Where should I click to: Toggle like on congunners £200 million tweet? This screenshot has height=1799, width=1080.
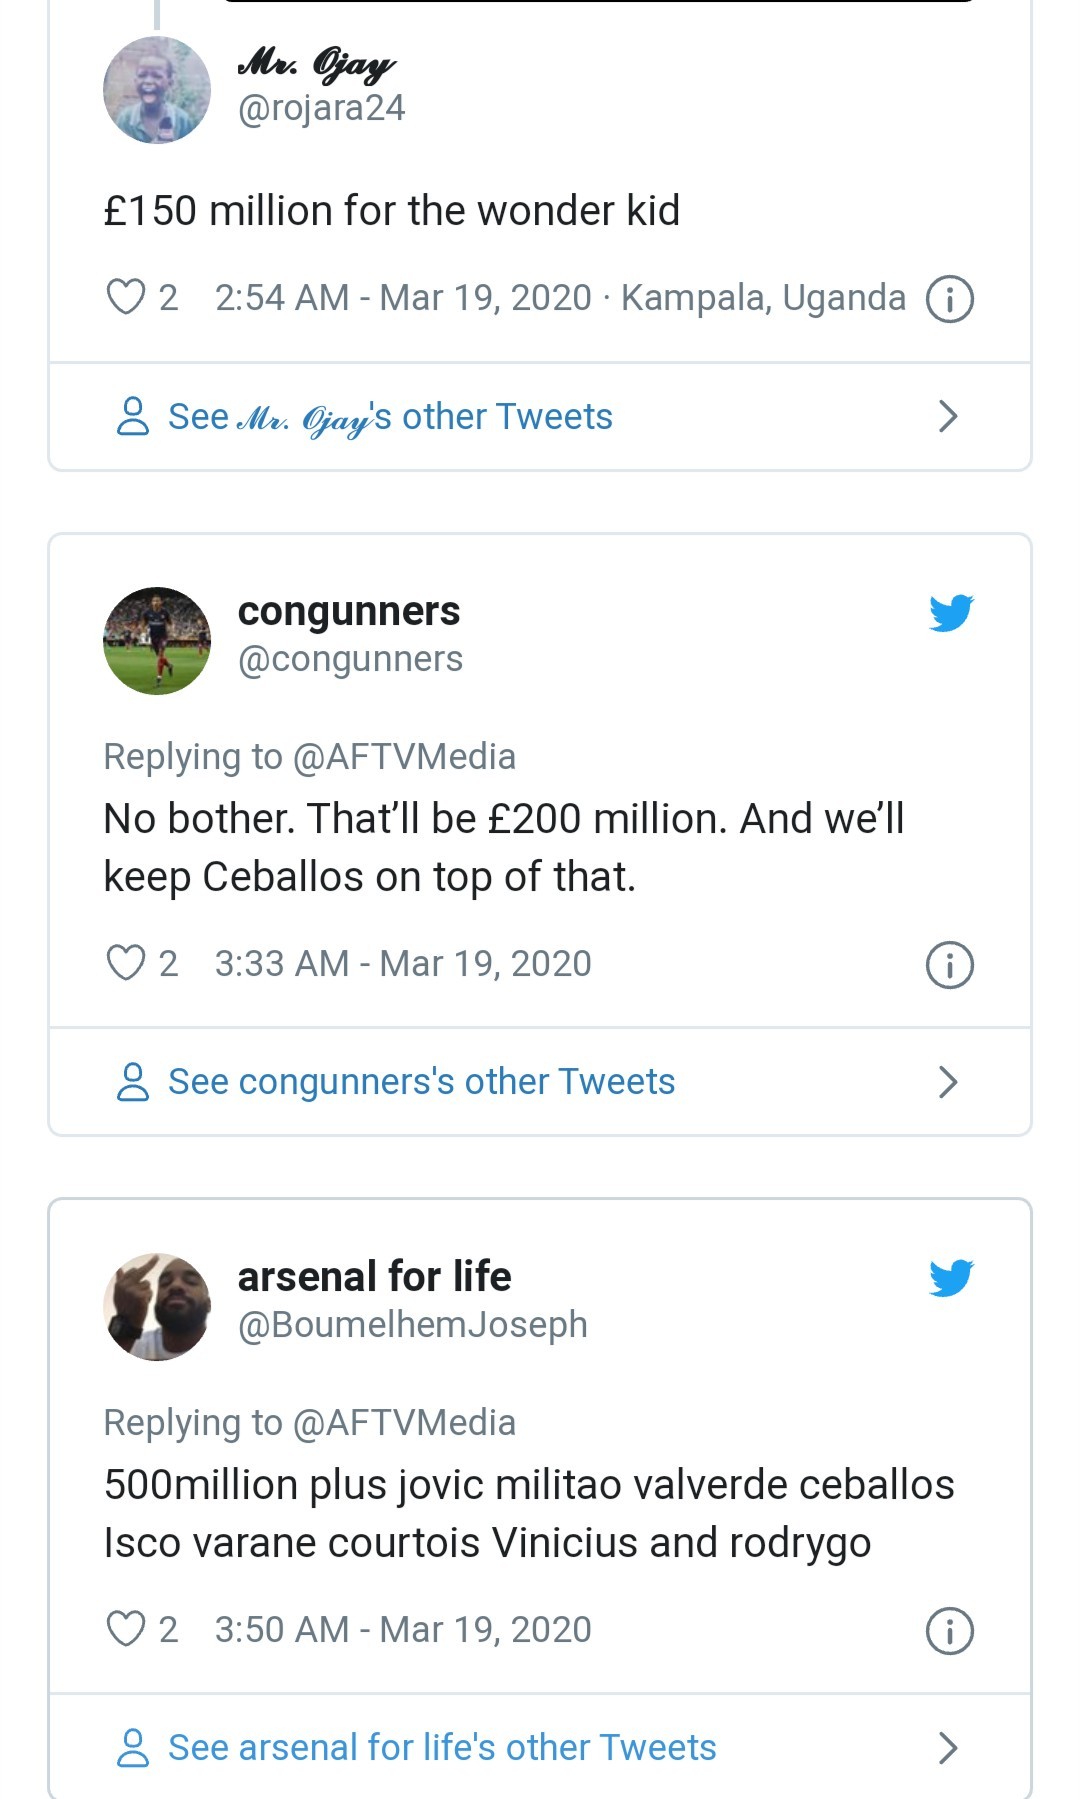128,962
